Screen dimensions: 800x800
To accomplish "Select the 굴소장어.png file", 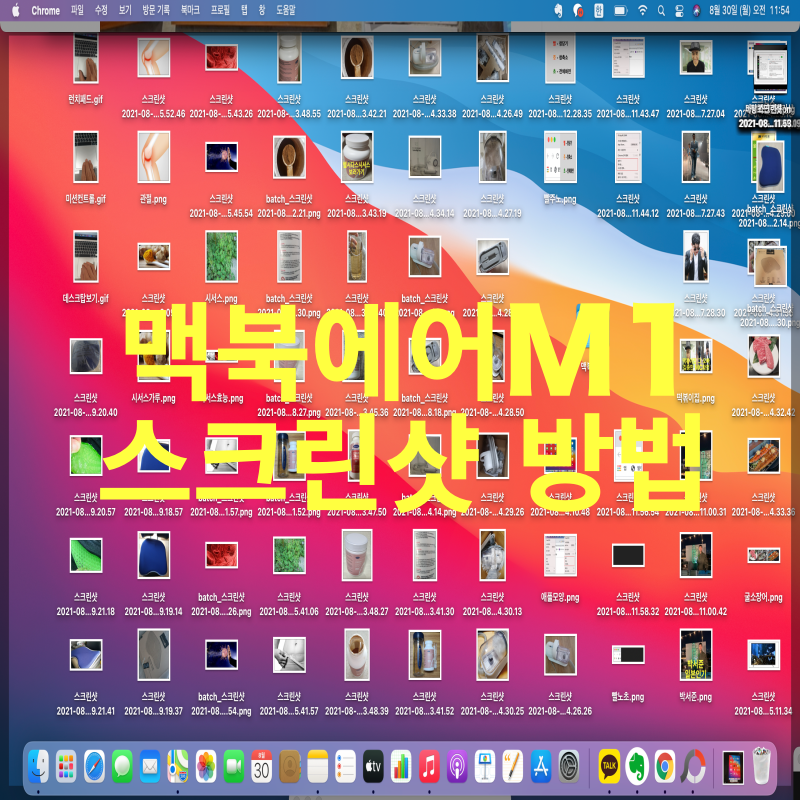I will coord(763,556).
